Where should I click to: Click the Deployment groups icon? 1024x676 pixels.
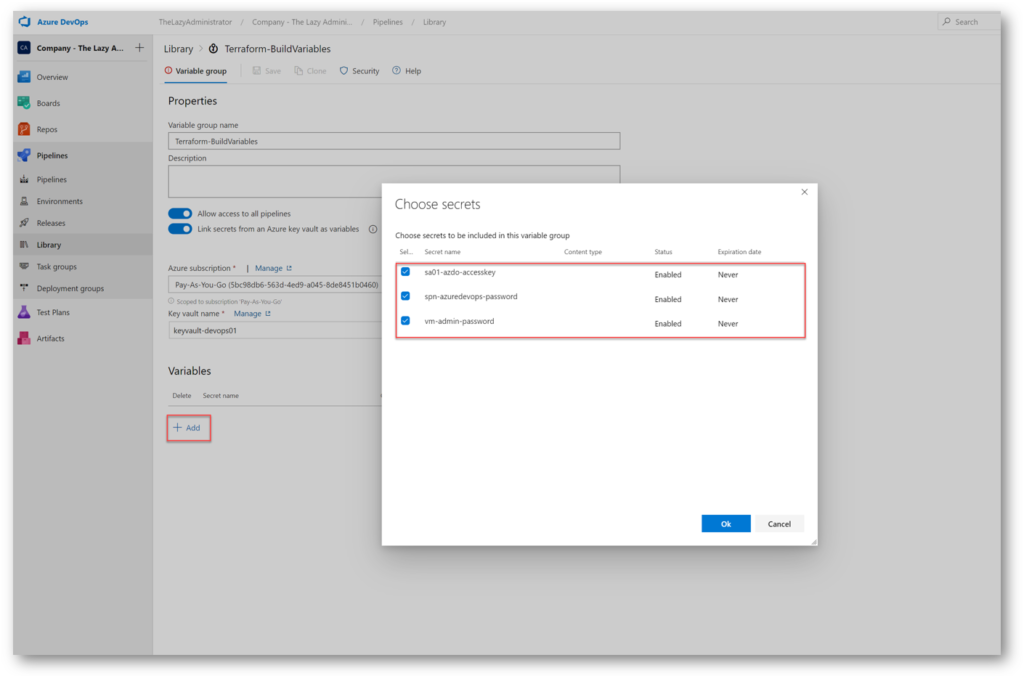[24, 288]
